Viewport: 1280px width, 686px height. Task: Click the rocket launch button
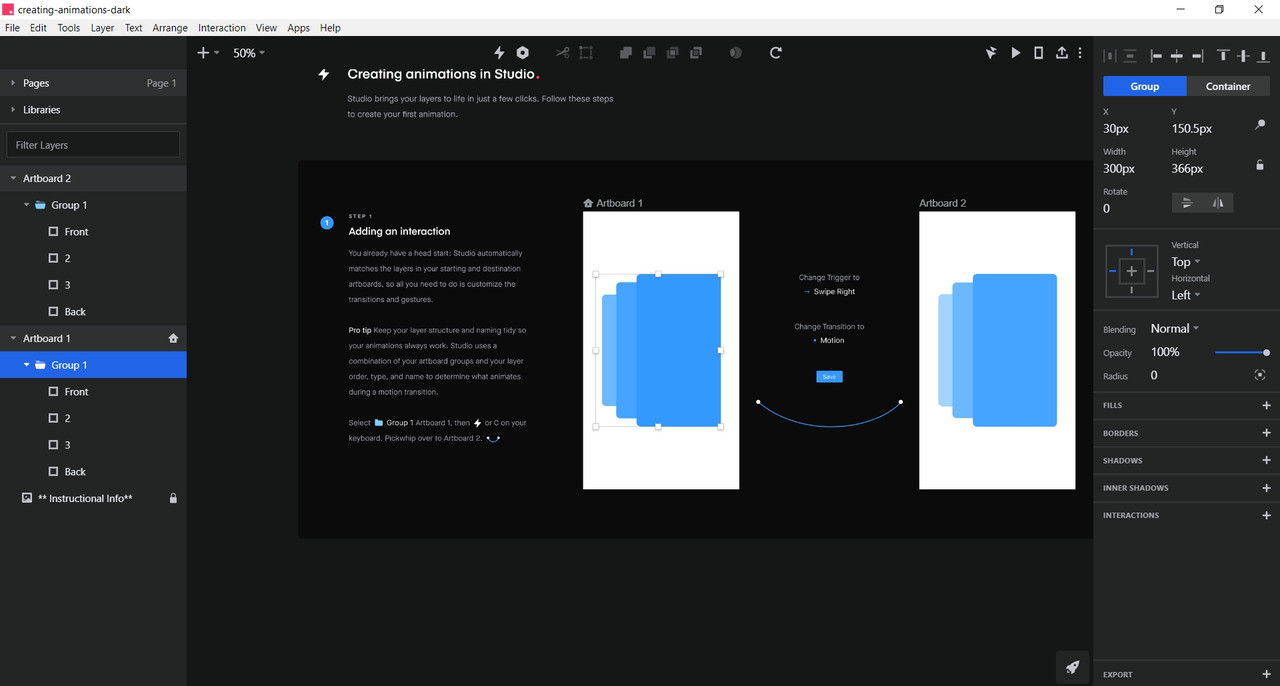[1072, 667]
